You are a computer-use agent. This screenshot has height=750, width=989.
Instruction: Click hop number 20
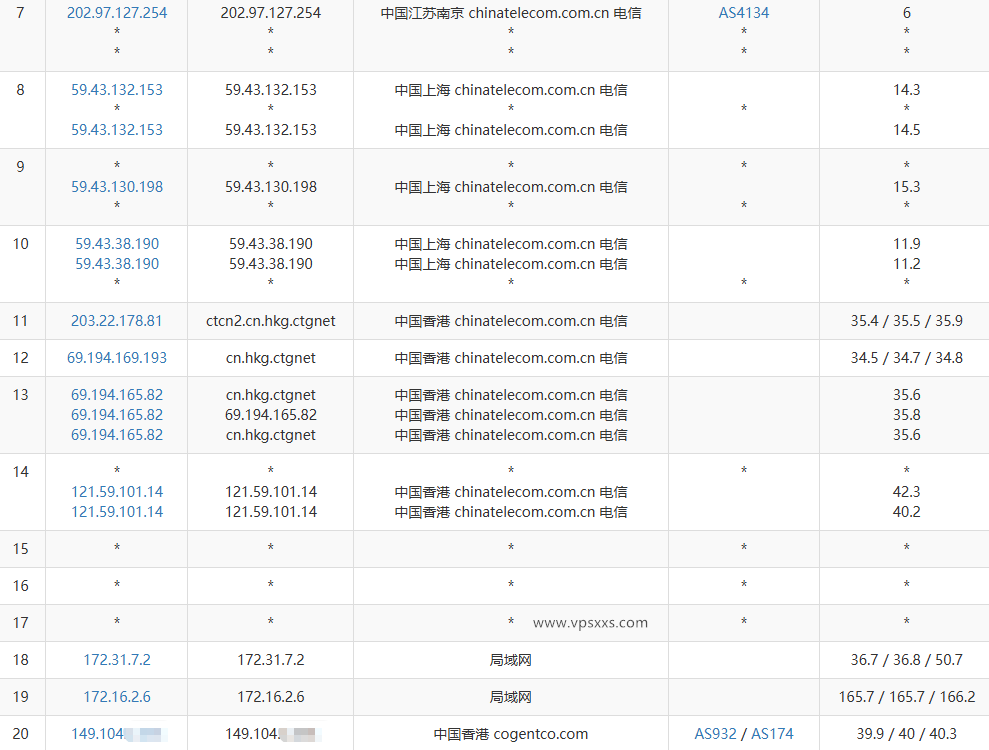pyautogui.click(x=21, y=734)
